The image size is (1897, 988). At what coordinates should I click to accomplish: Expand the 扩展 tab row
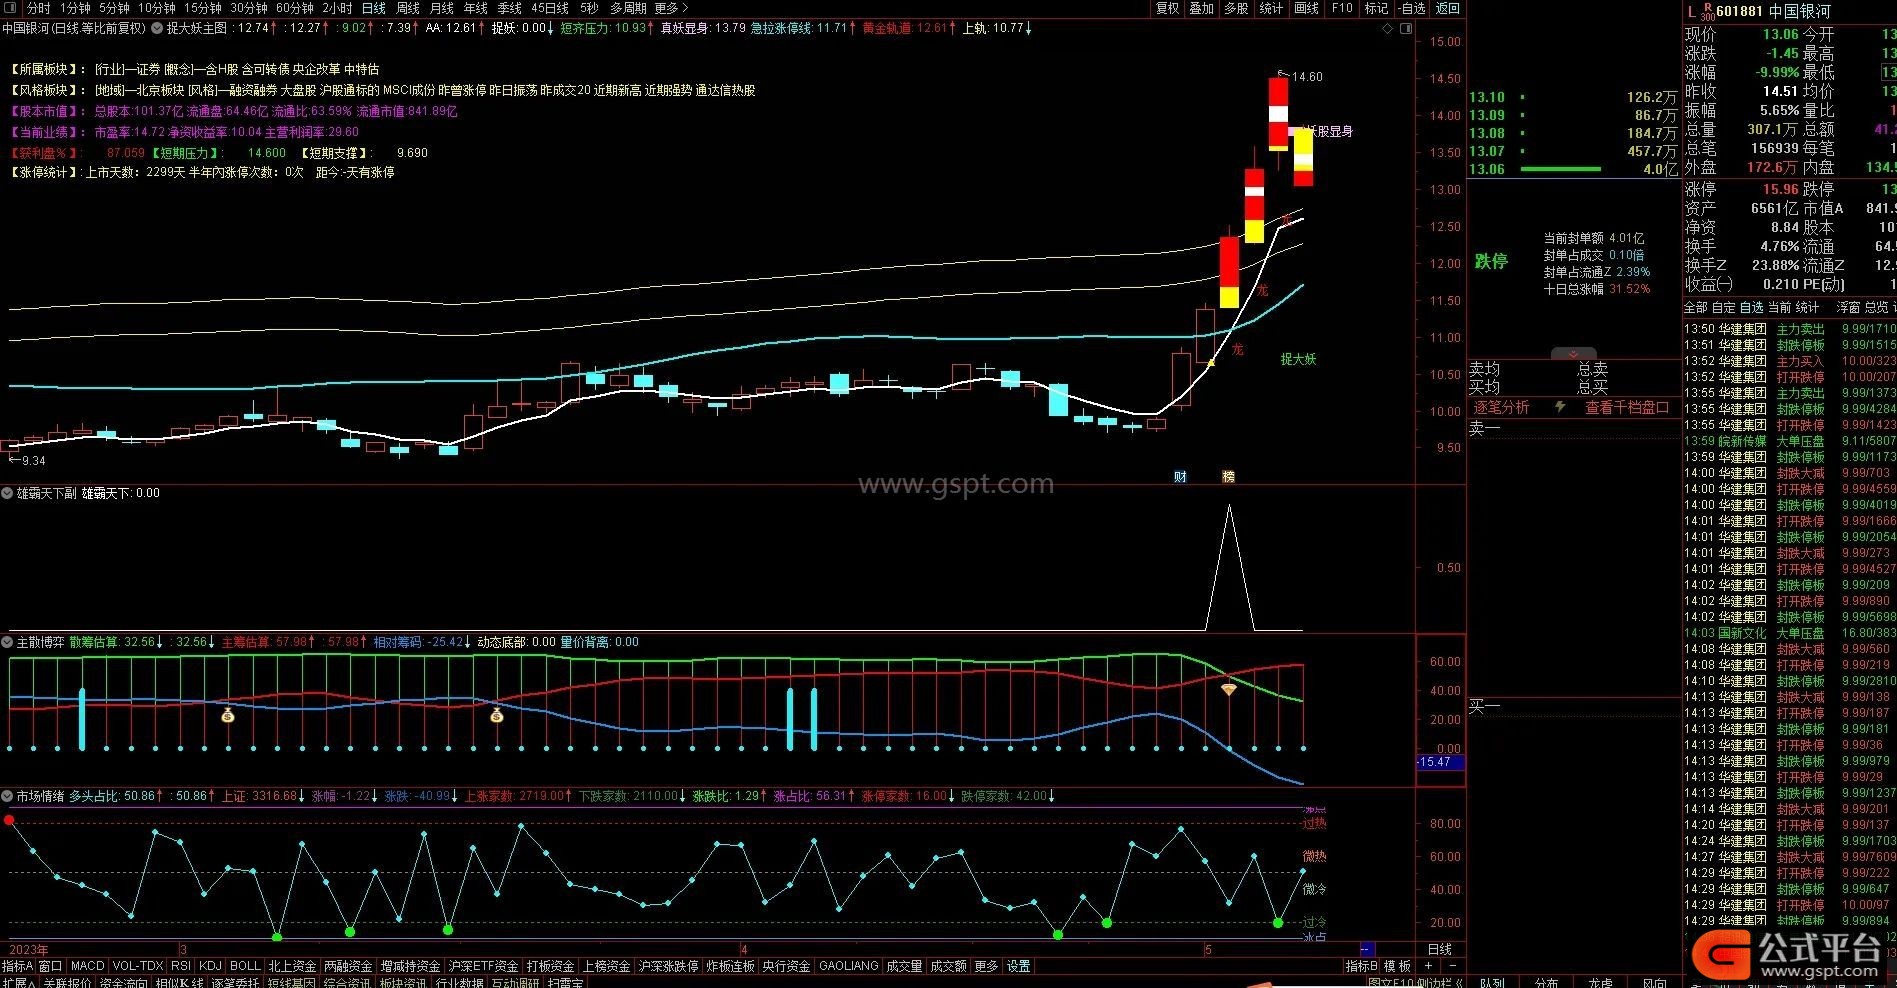pyautogui.click(x=18, y=983)
